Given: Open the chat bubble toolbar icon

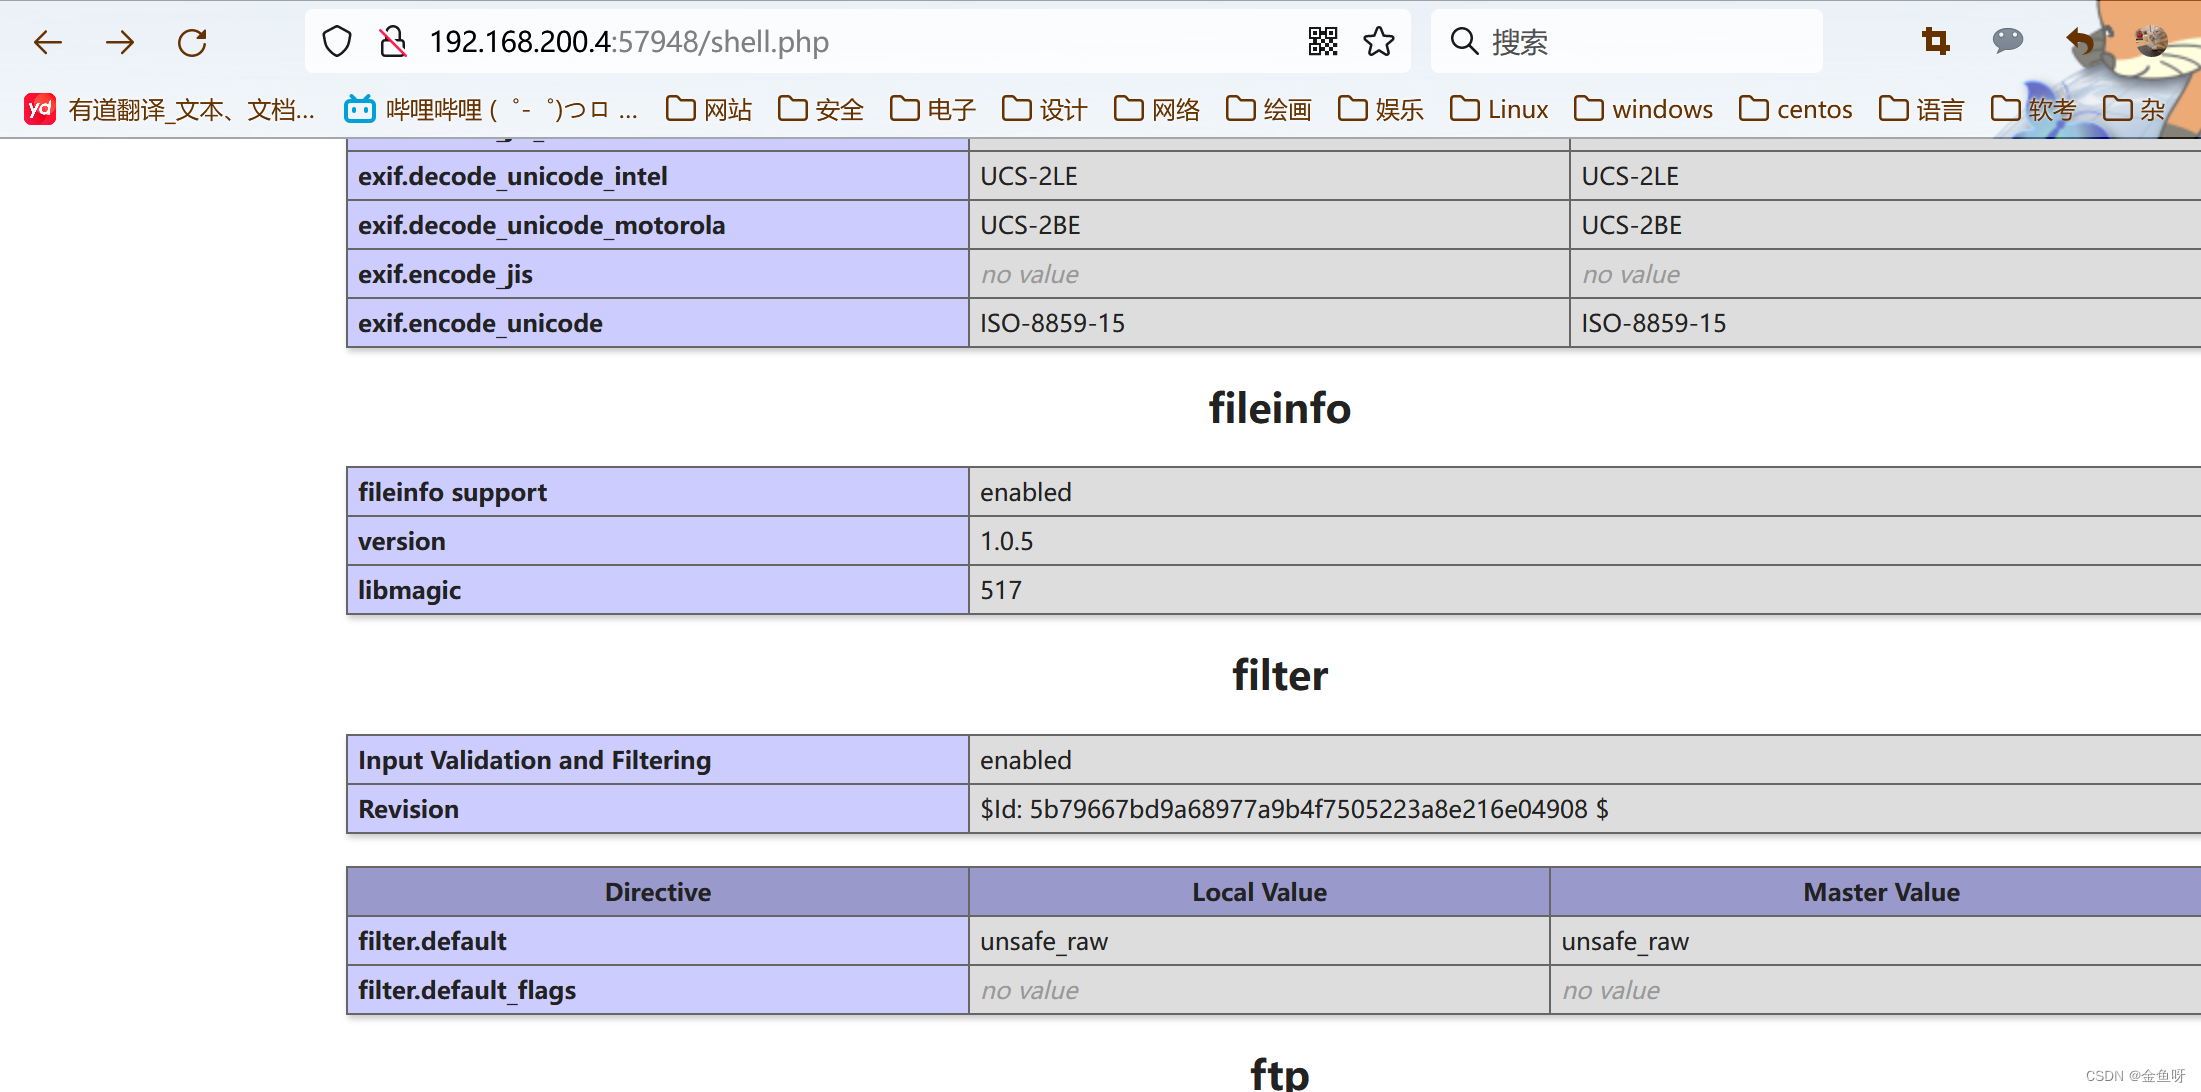Looking at the screenshot, I should click(2008, 40).
